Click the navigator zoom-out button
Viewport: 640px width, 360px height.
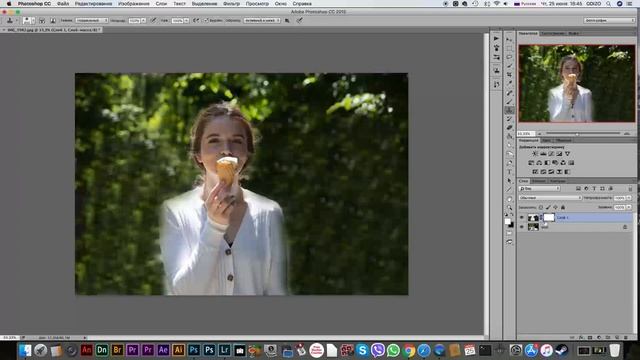tap(540, 133)
